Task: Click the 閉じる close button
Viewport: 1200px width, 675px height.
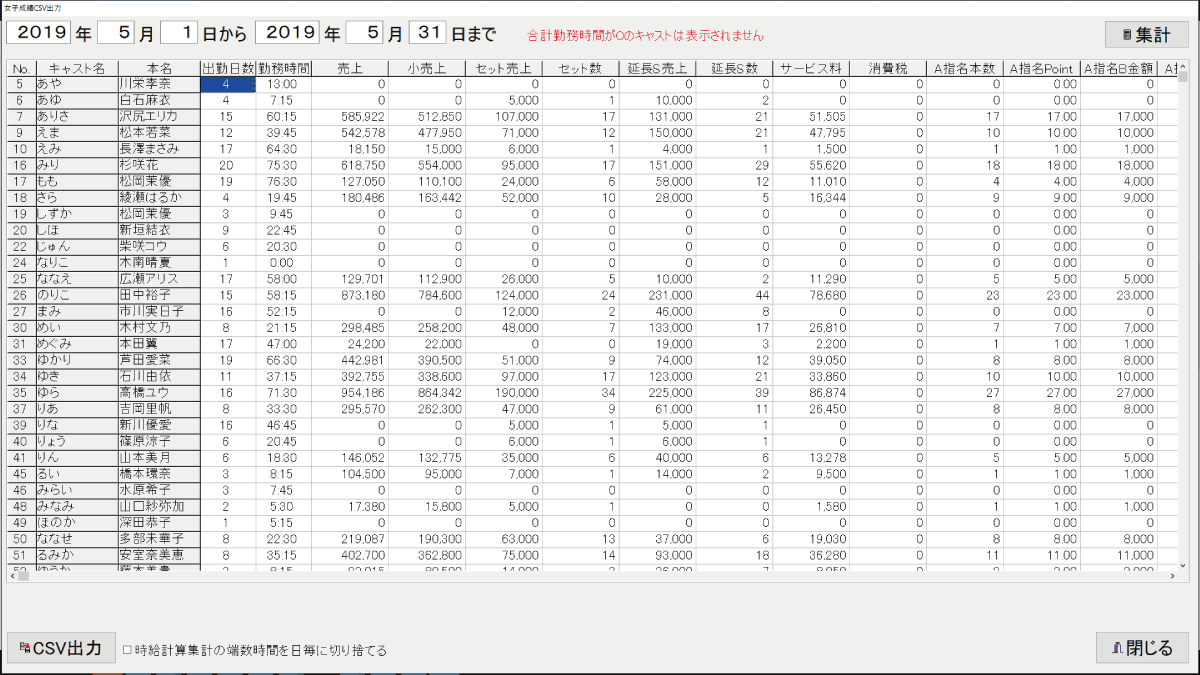Action: coord(1142,648)
